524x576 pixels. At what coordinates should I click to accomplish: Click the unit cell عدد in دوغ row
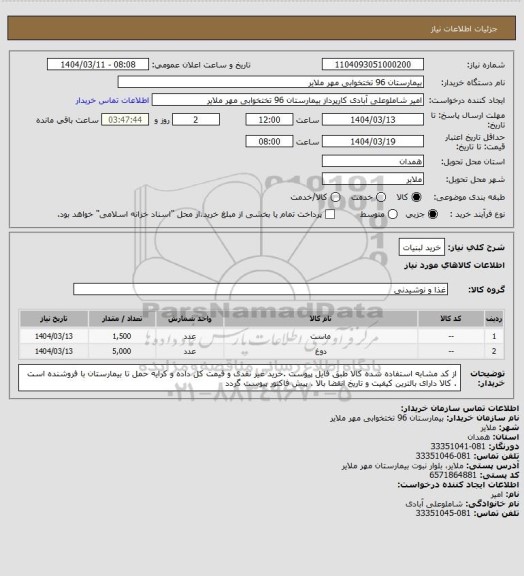point(190,351)
